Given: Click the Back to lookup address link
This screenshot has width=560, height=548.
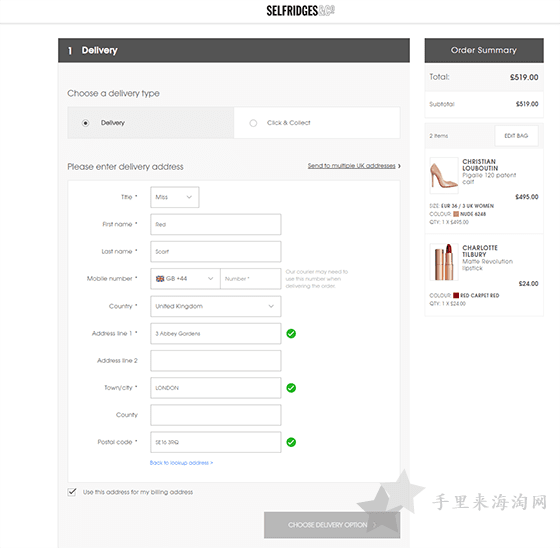Looking at the screenshot, I should coord(181,463).
